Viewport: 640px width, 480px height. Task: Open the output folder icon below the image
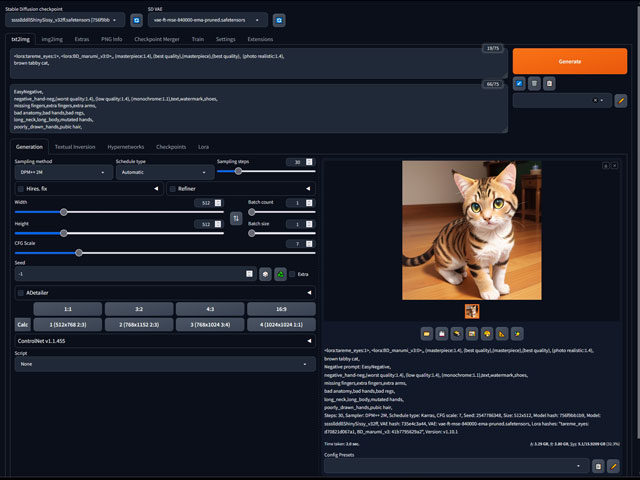[x=426, y=331]
